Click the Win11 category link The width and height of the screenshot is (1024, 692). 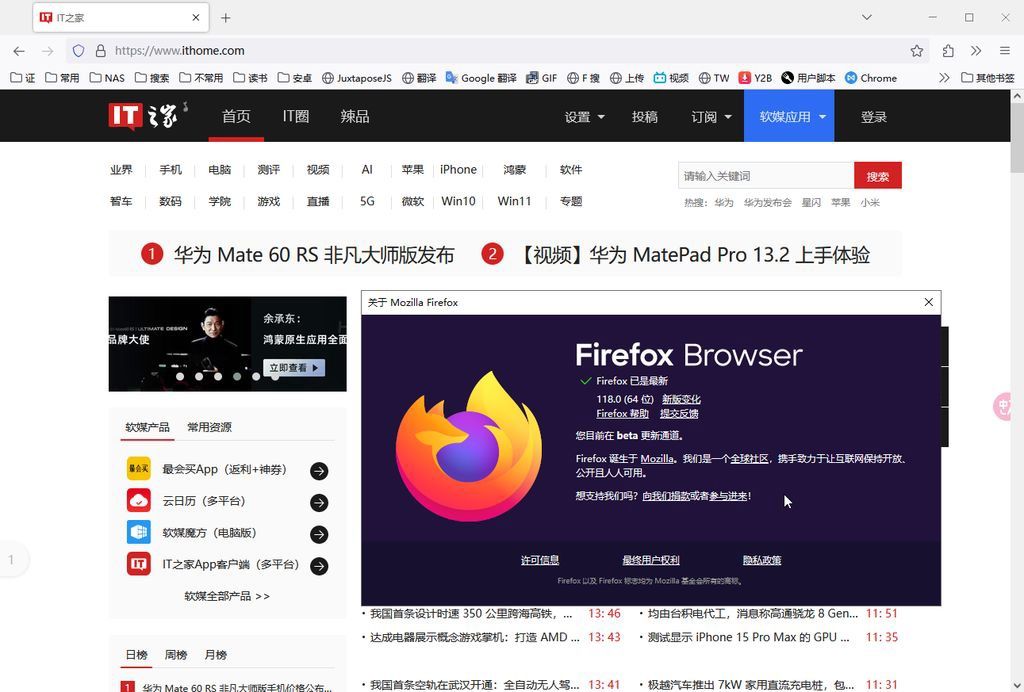coord(515,201)
